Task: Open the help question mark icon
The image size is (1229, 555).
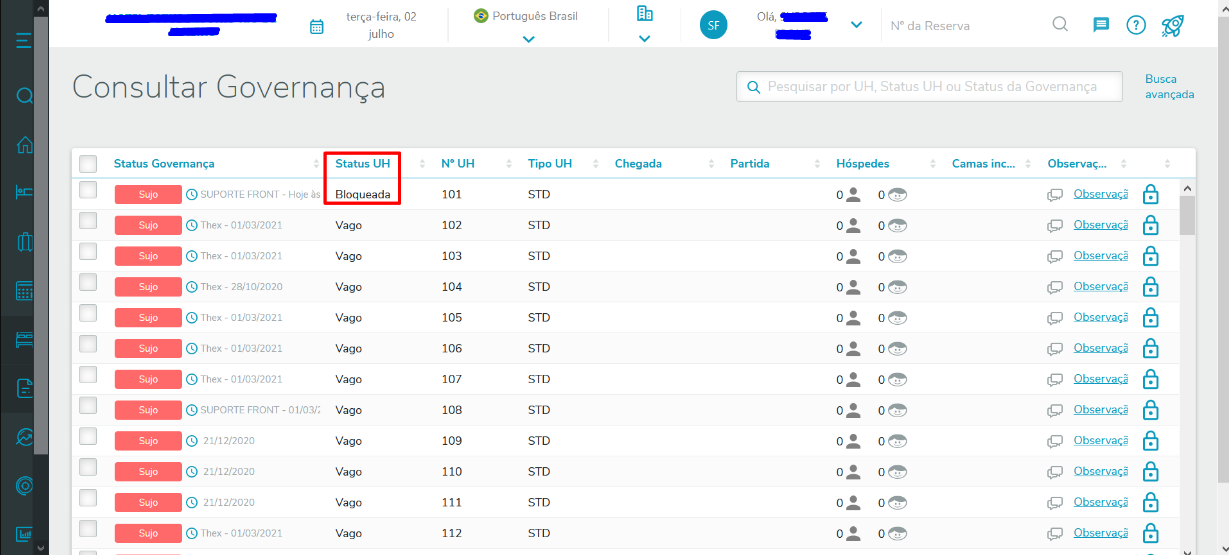Action: [1136, 25]
